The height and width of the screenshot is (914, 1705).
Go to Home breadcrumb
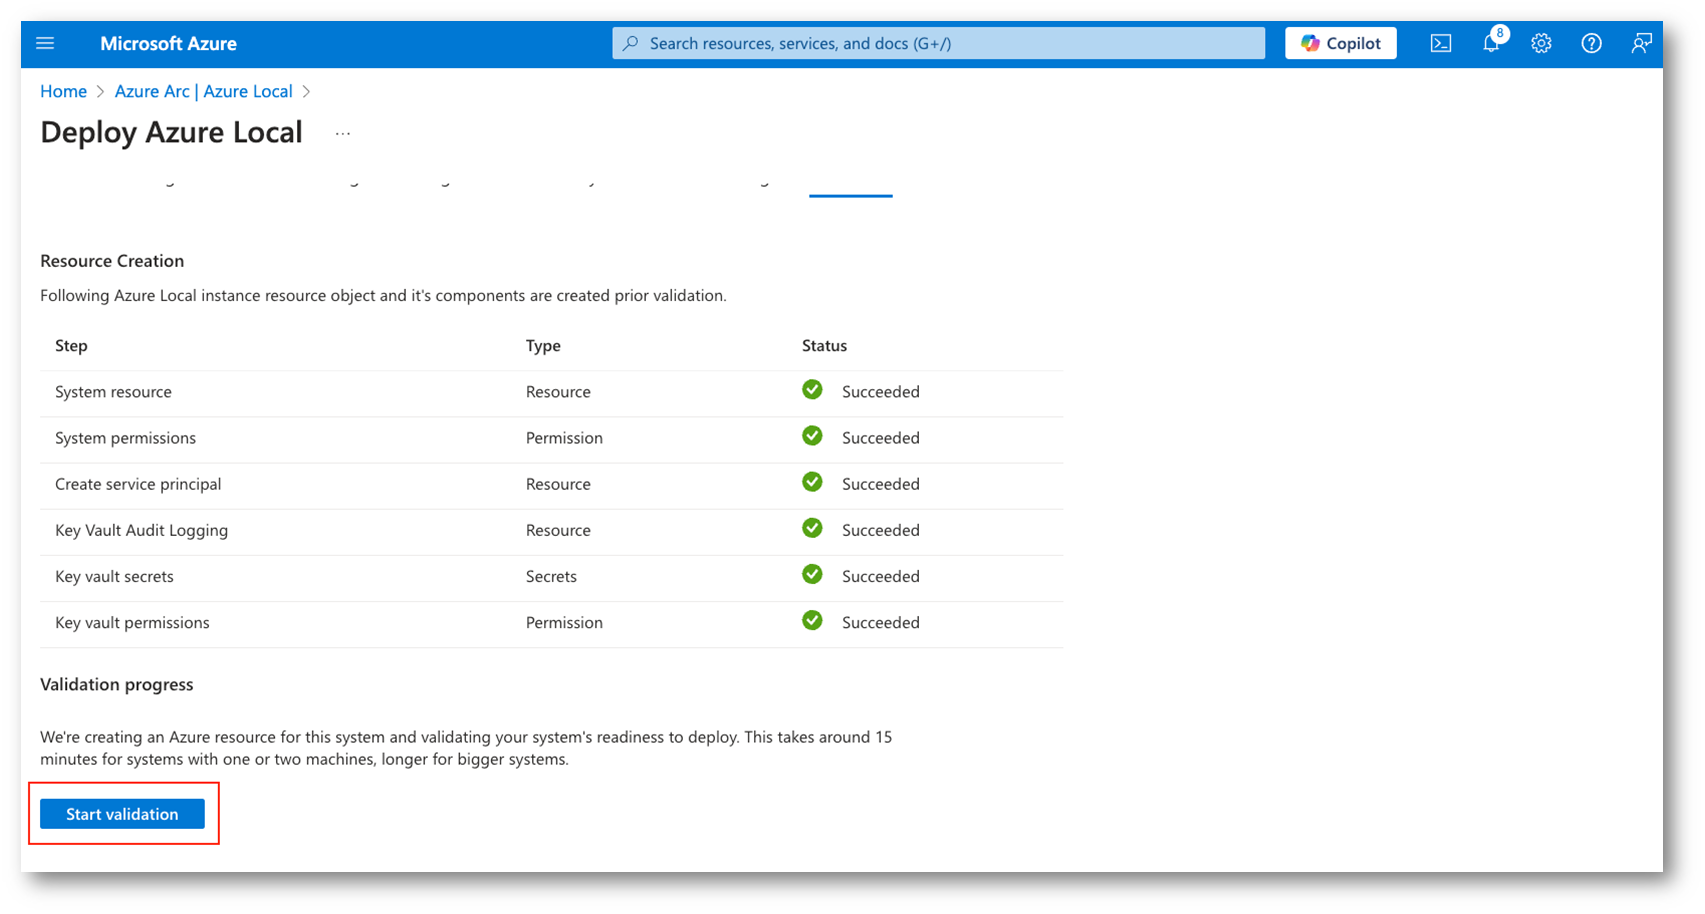(63, 91)
